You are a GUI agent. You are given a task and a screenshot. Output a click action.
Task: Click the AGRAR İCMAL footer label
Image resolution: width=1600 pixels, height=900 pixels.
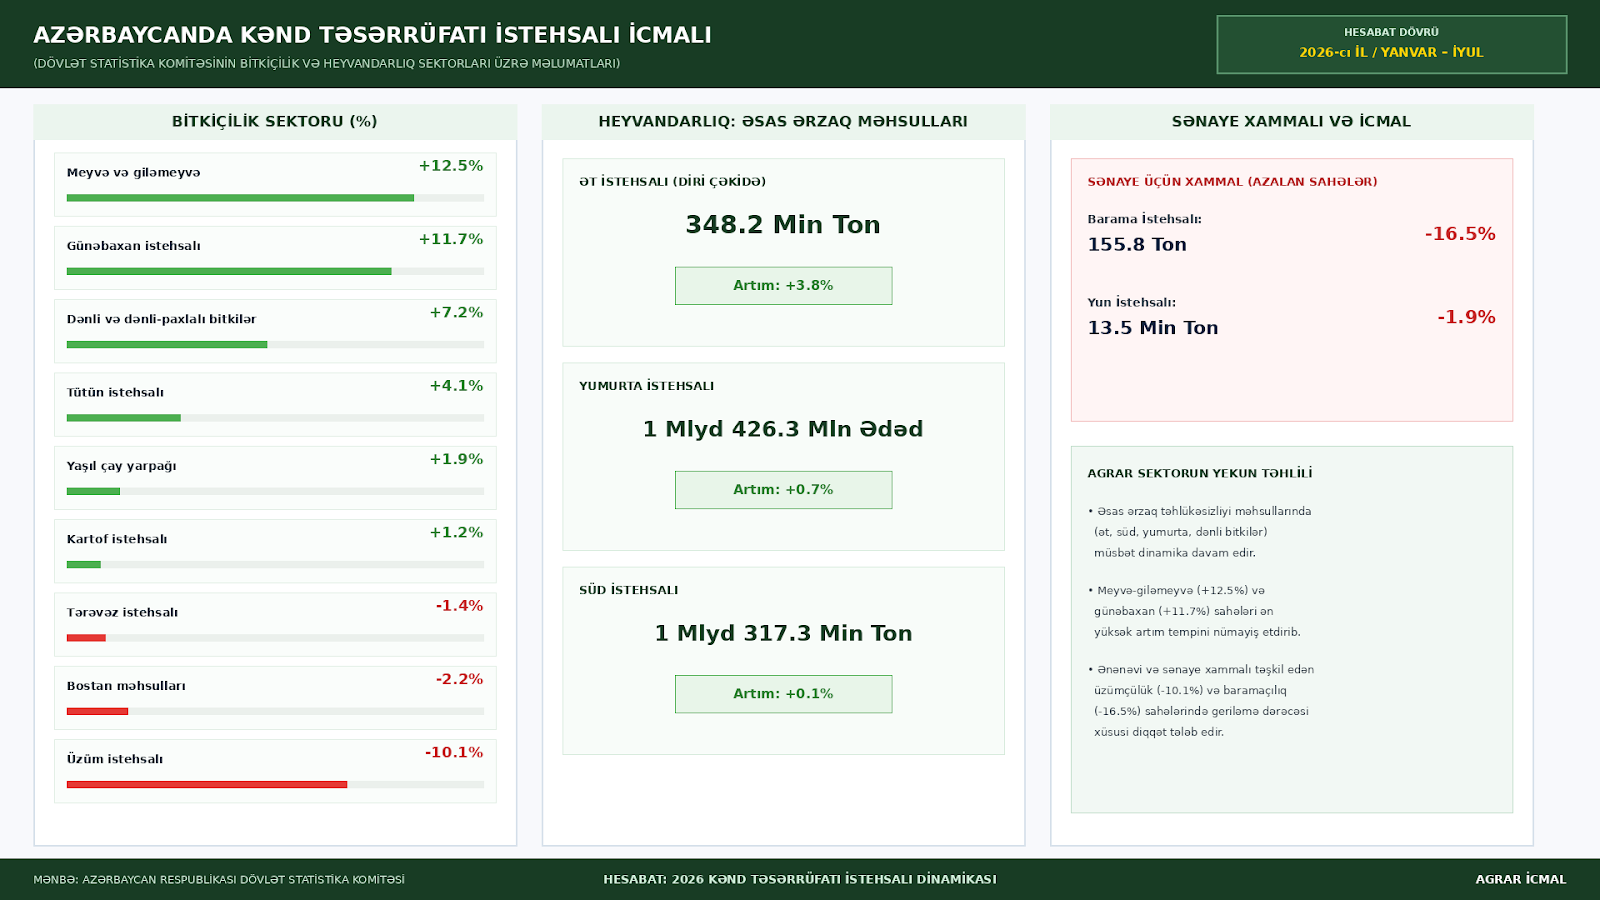tap(1521, 880)
